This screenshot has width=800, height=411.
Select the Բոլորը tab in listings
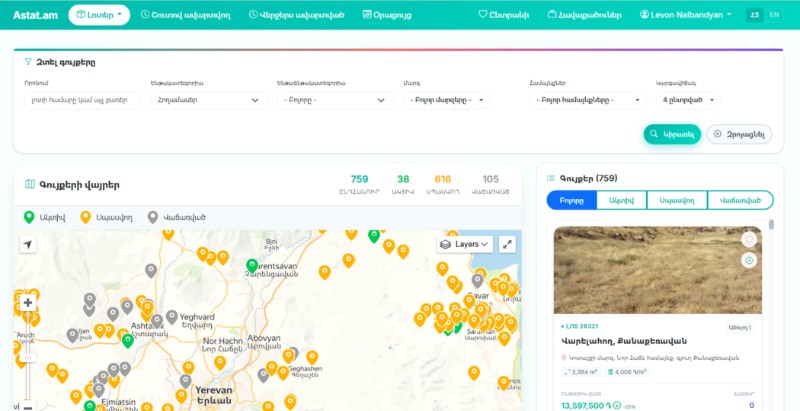click(x=571, y=200)
